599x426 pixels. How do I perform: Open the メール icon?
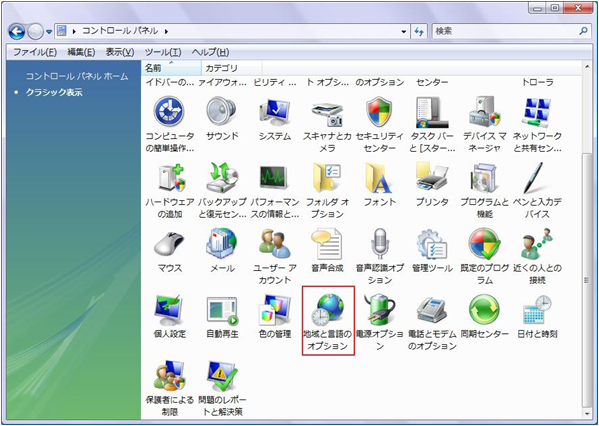tap(222, 244)
